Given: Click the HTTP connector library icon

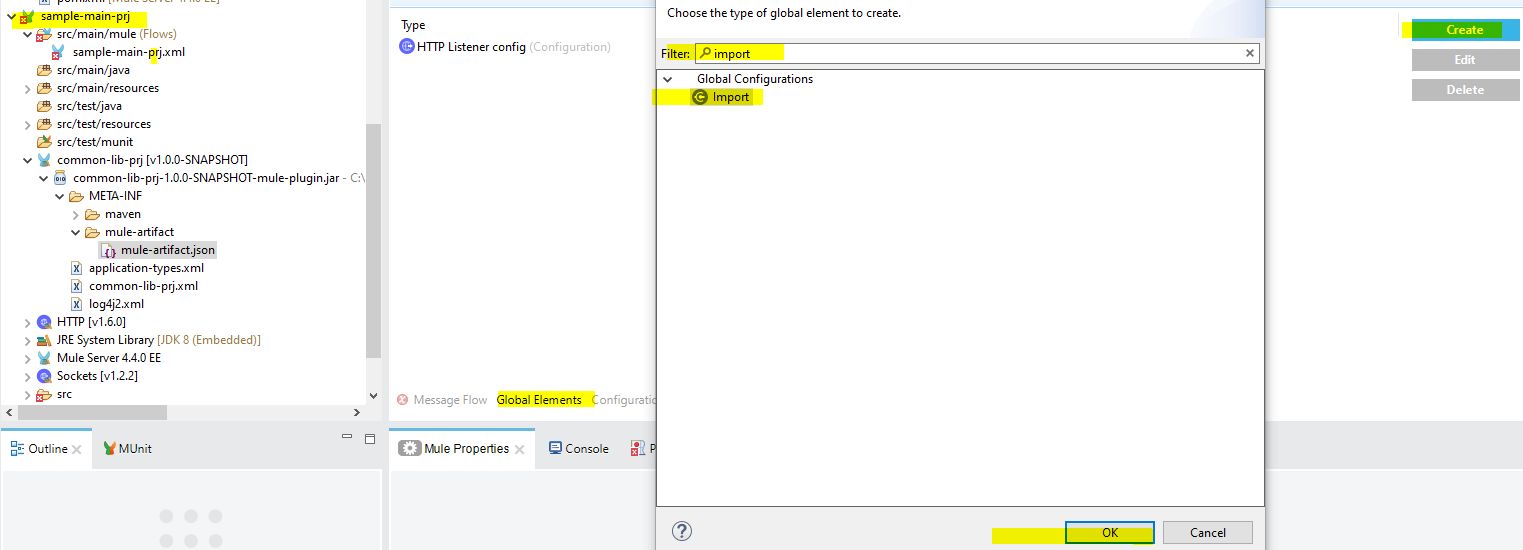Looking at the screenshot, I should [44, 322].
